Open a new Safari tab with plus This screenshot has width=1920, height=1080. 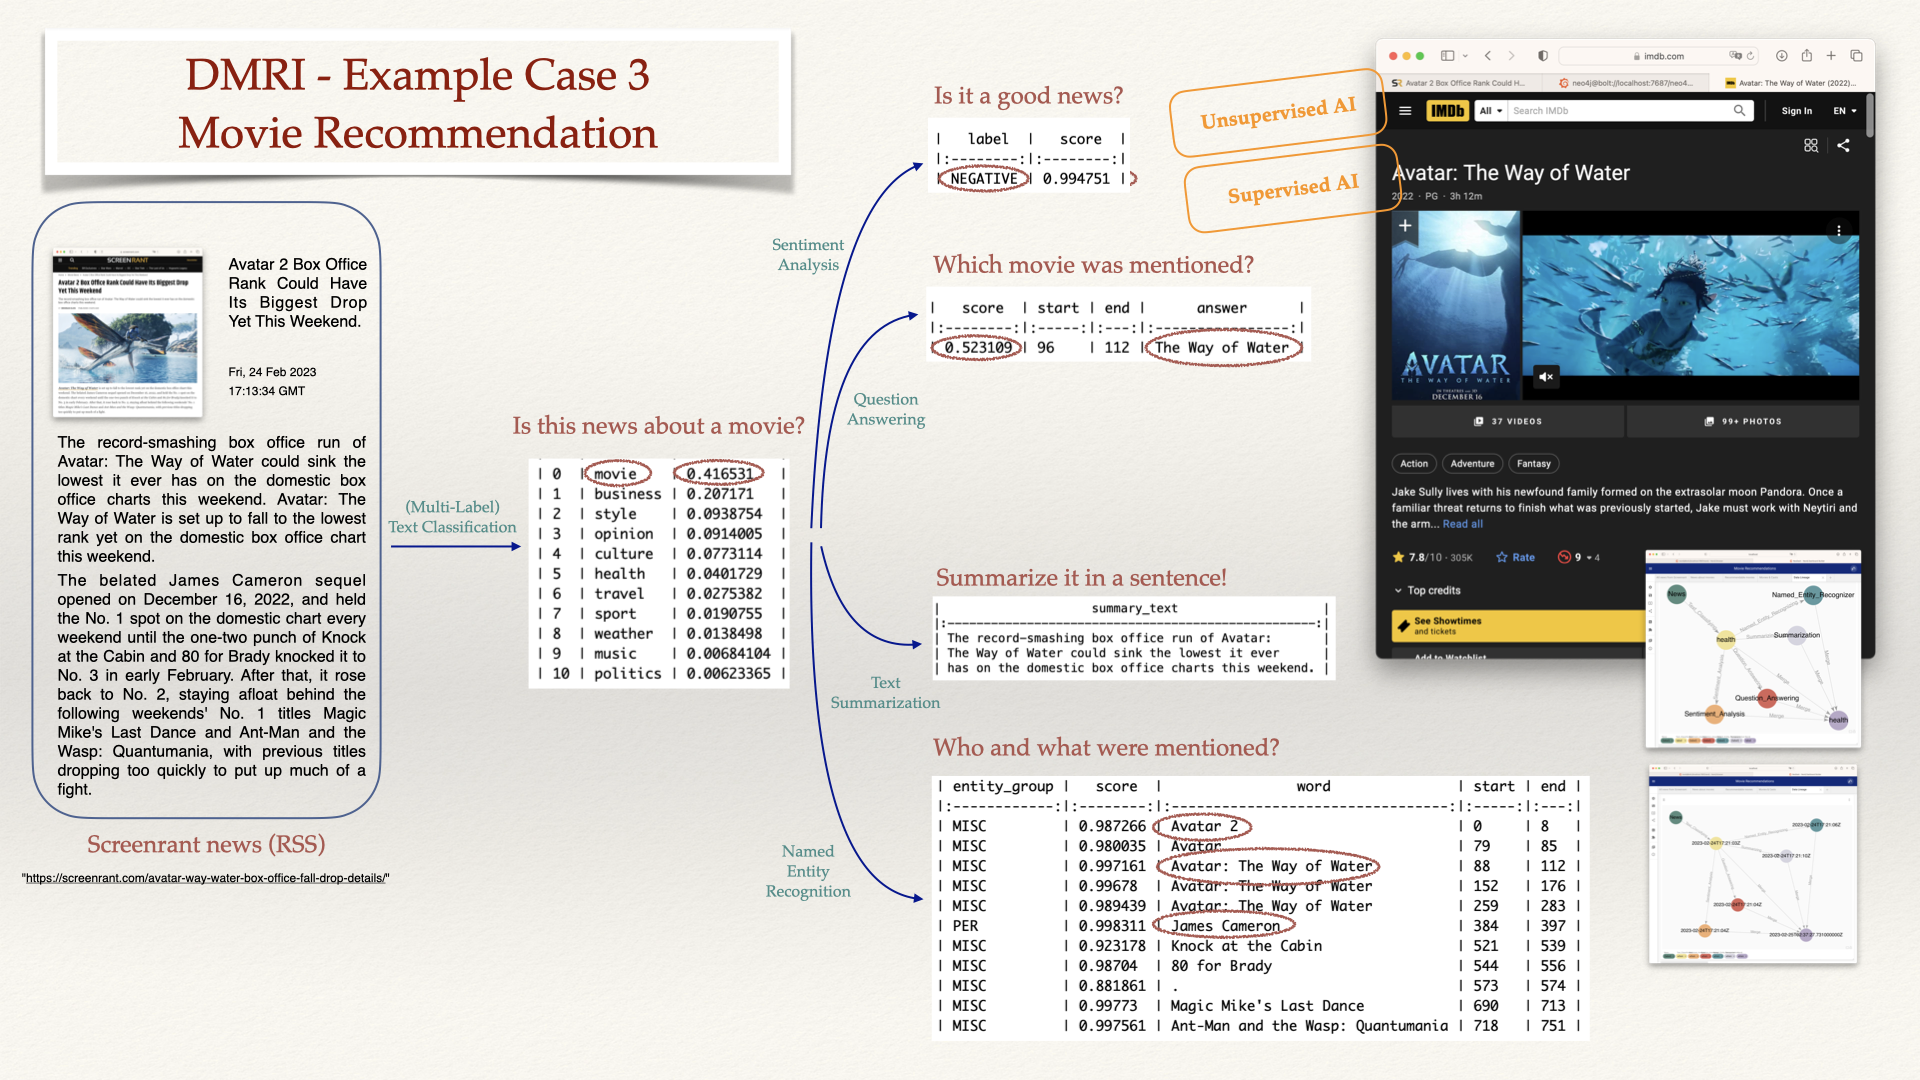click(x=1831, y=56)
